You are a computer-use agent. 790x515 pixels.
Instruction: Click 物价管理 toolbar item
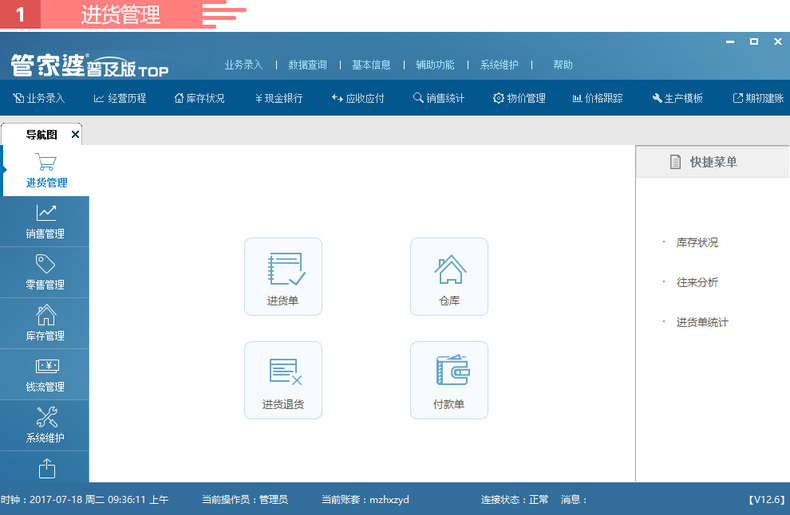[519, 98]
